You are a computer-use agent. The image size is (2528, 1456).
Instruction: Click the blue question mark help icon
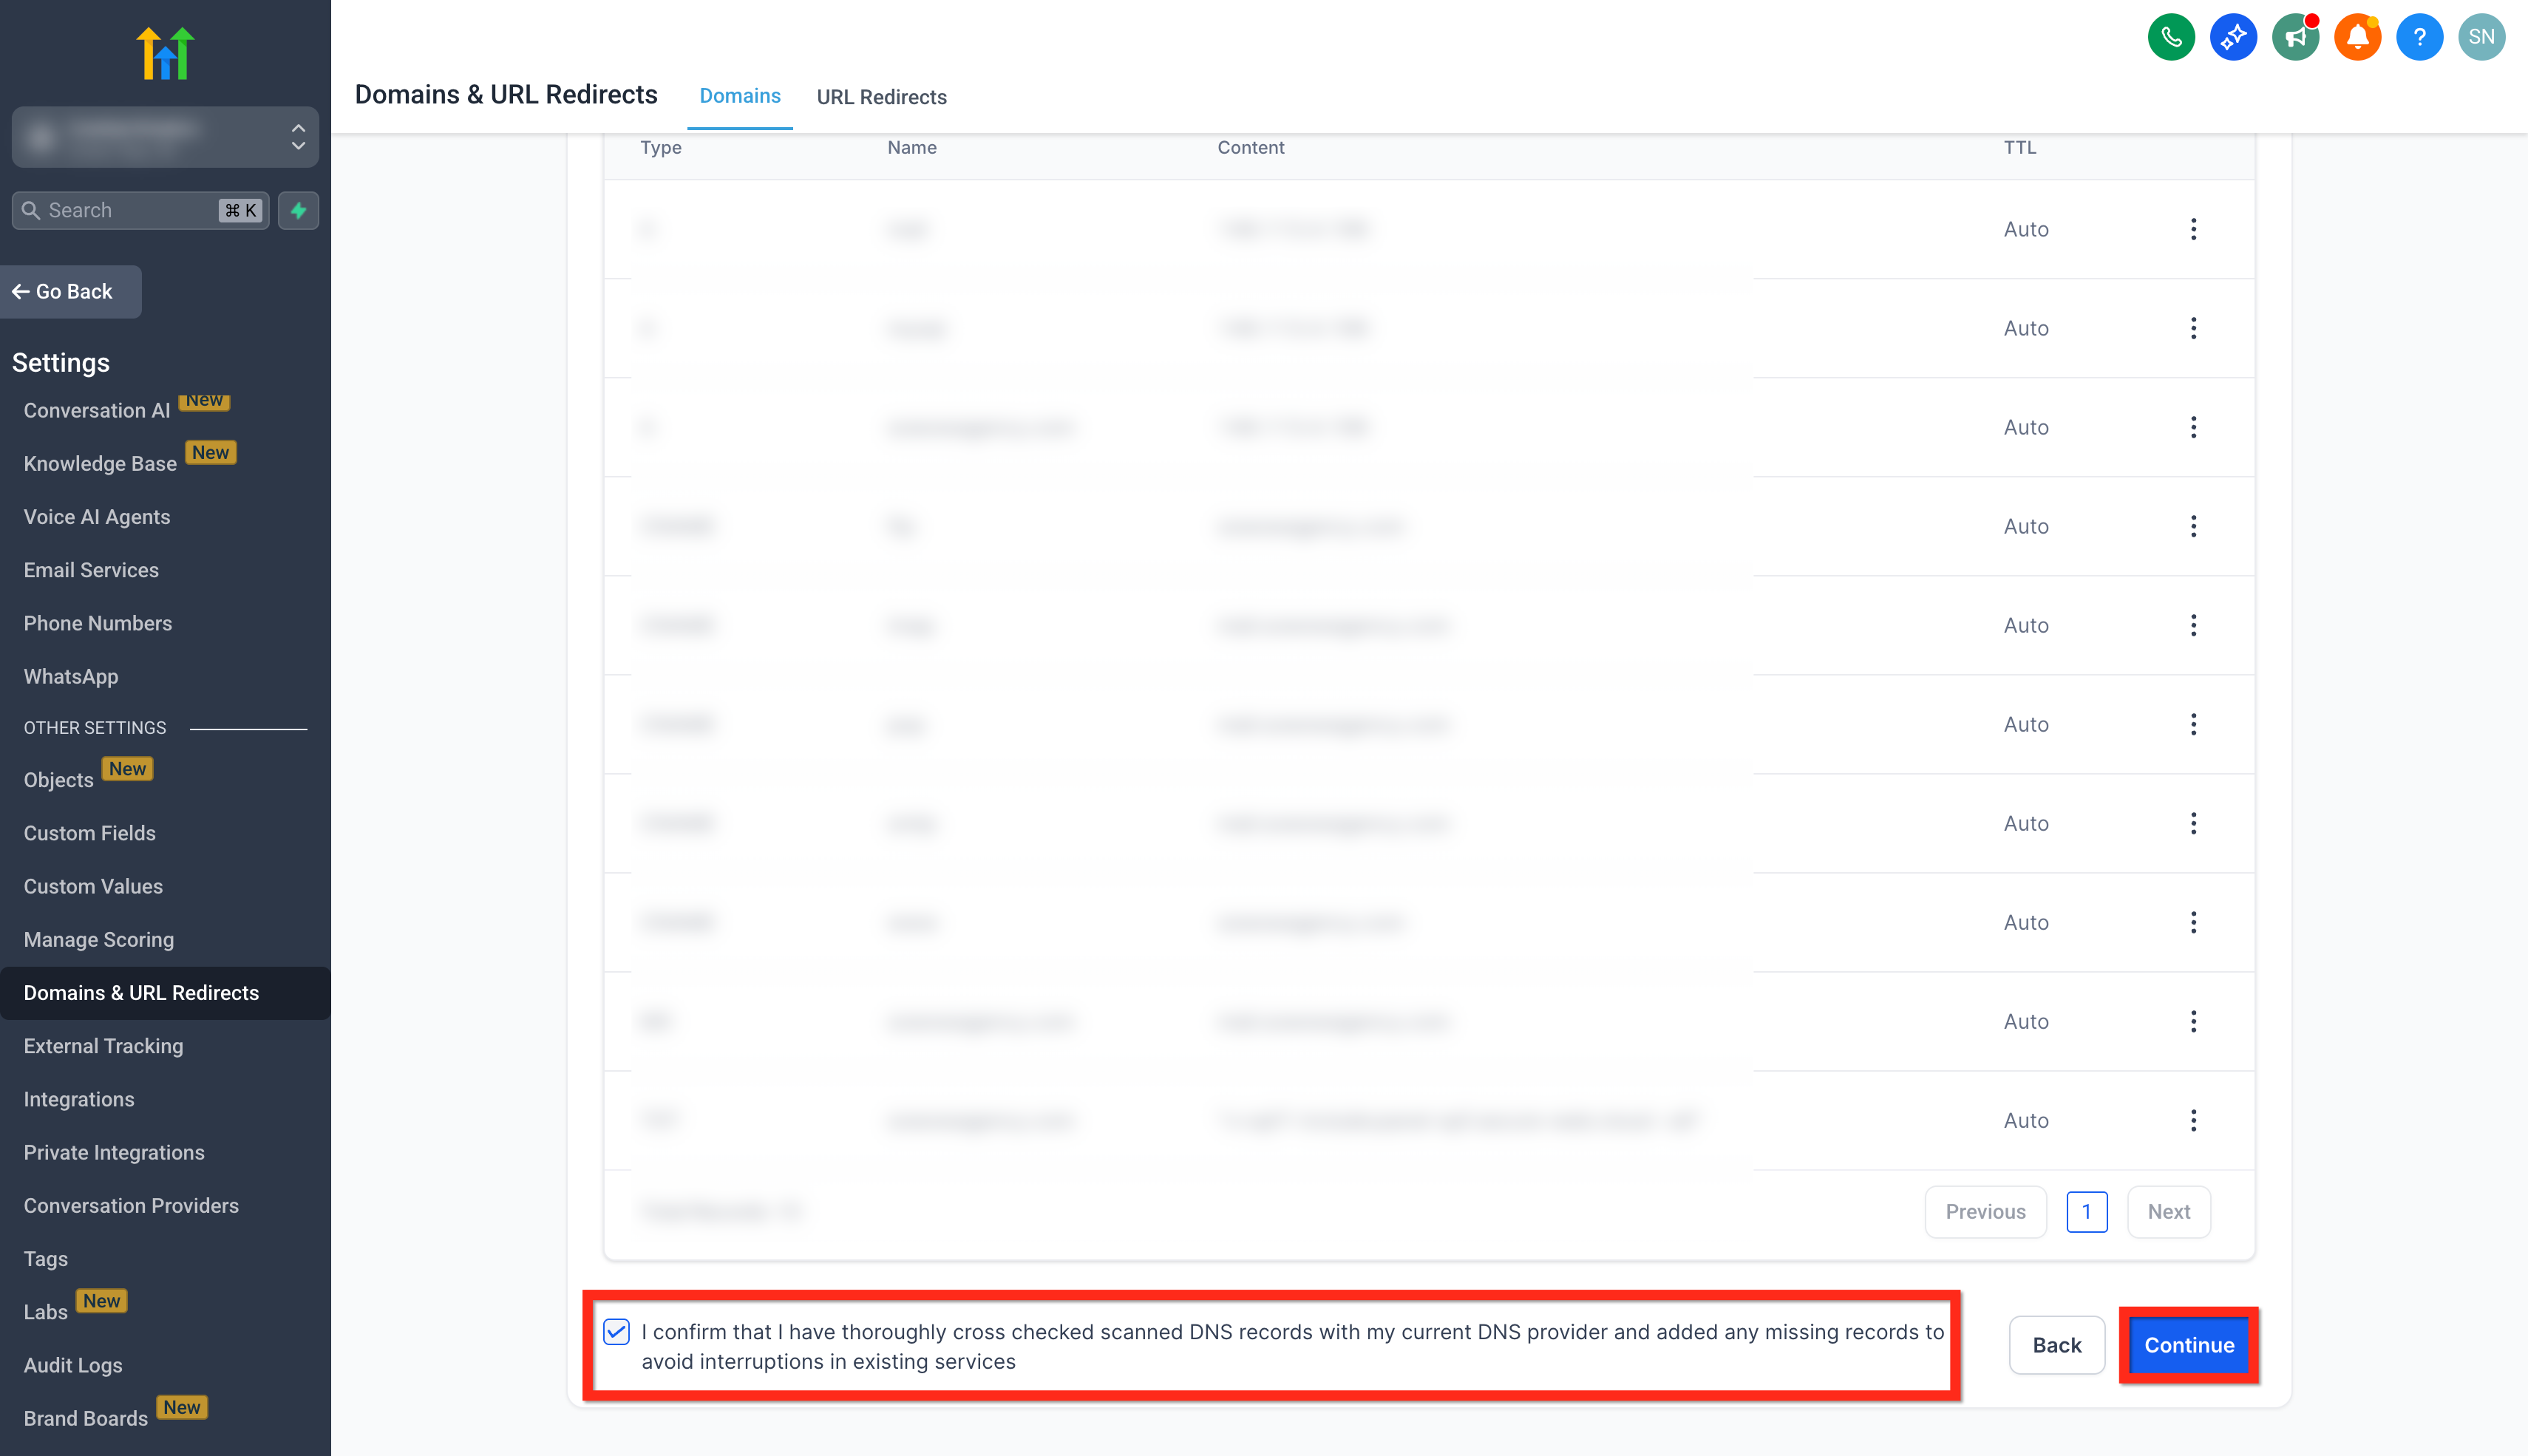[x=2419, y=37]
